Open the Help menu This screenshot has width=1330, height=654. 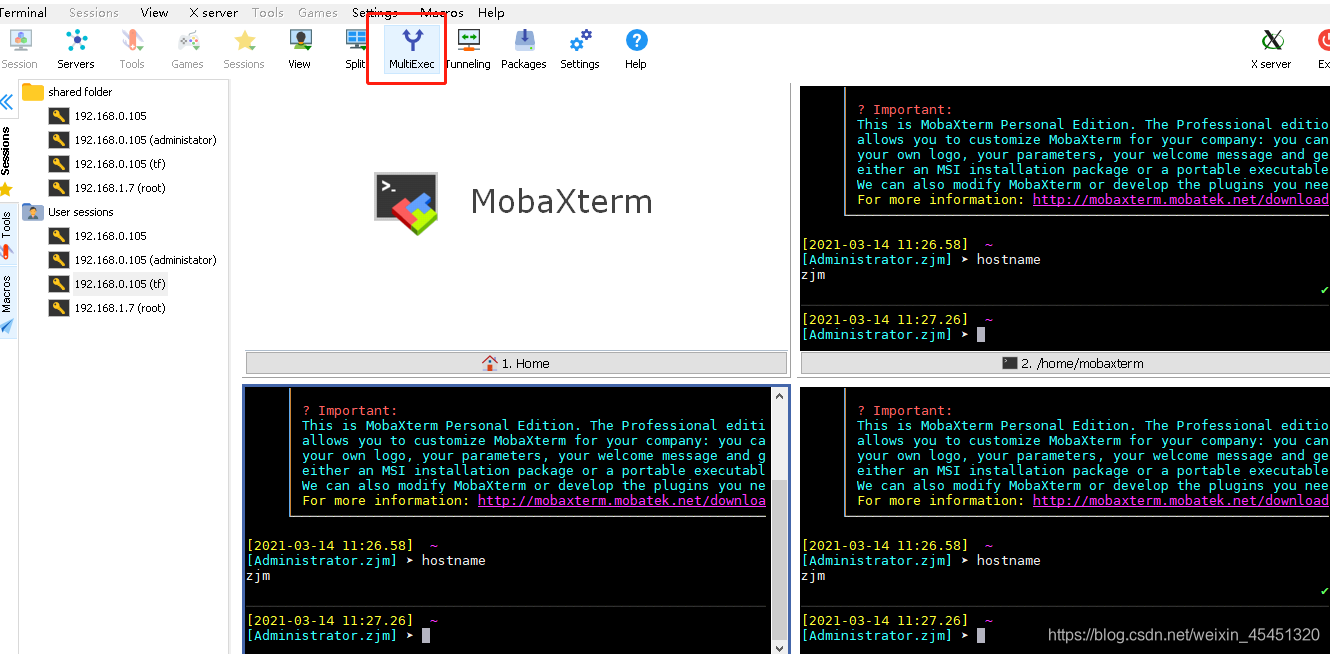pos(491,13)
